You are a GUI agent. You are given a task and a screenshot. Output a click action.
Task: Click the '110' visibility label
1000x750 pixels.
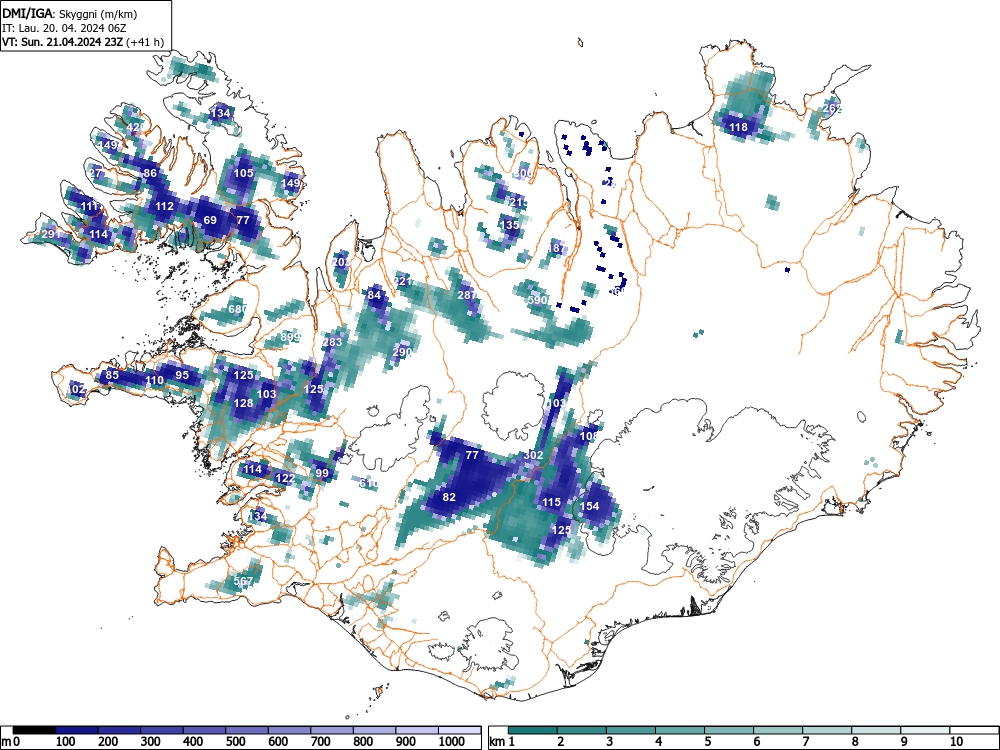(x=154, y=380)
